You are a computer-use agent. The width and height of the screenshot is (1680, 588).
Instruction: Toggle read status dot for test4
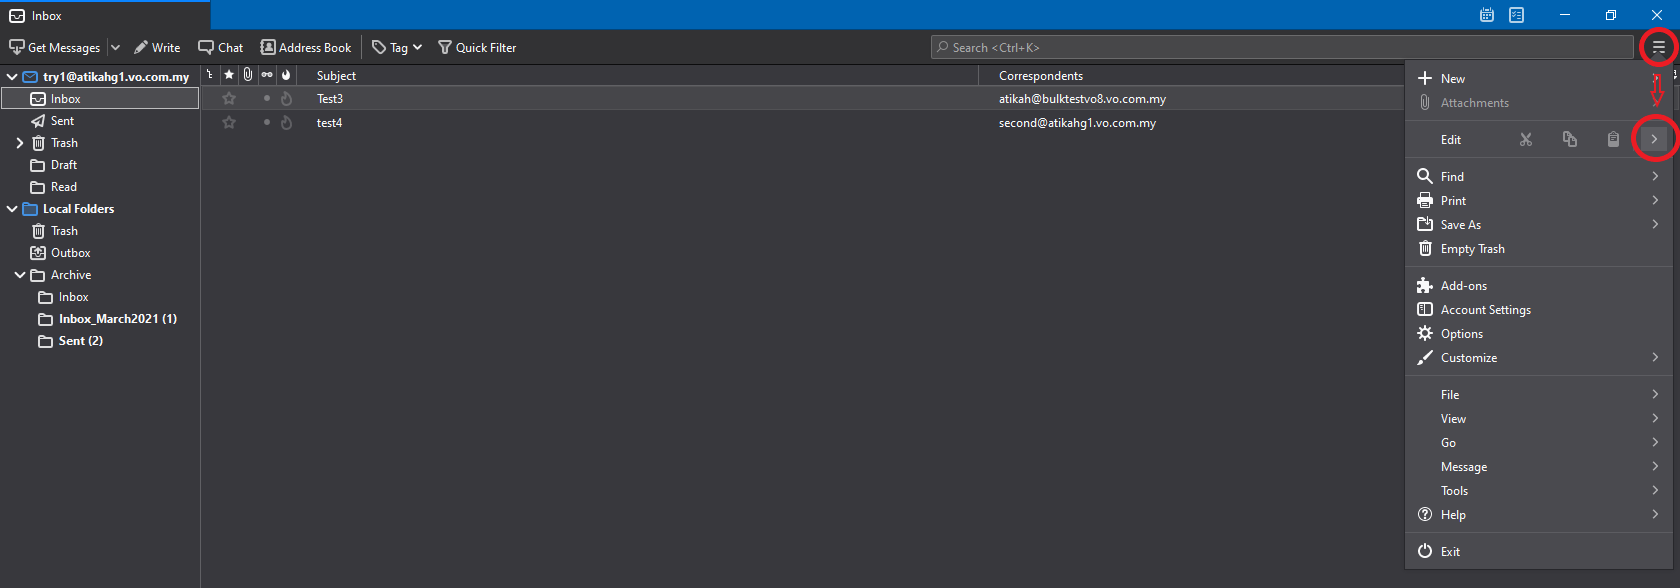[266, 123]
